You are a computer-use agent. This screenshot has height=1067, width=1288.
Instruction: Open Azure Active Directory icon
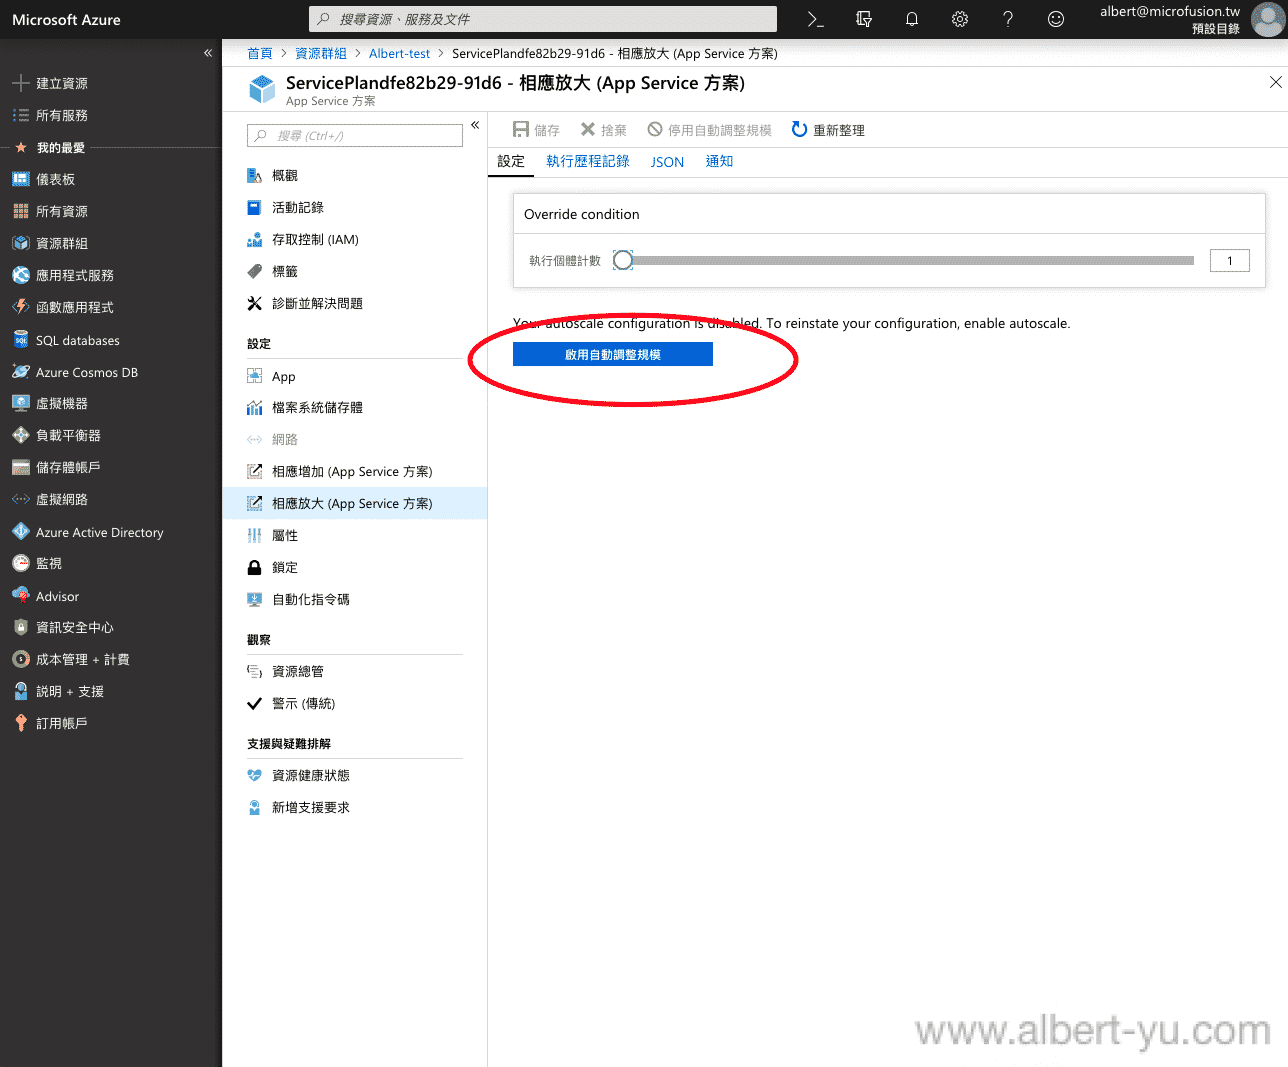[20, 532]
